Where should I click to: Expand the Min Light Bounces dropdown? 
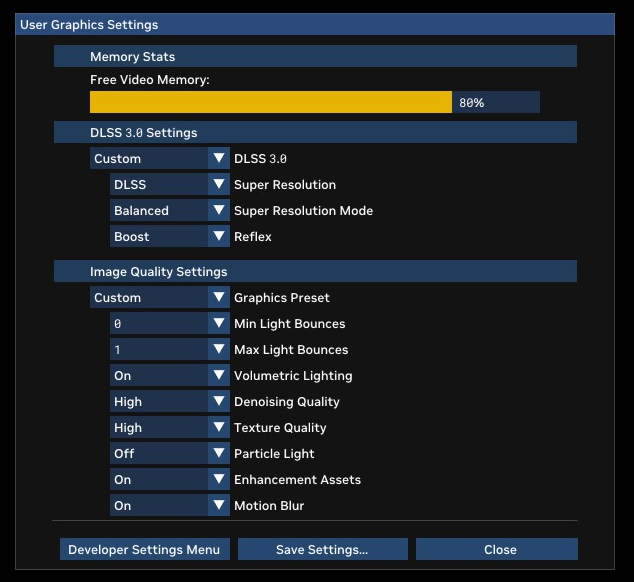[x=170, y=324]
